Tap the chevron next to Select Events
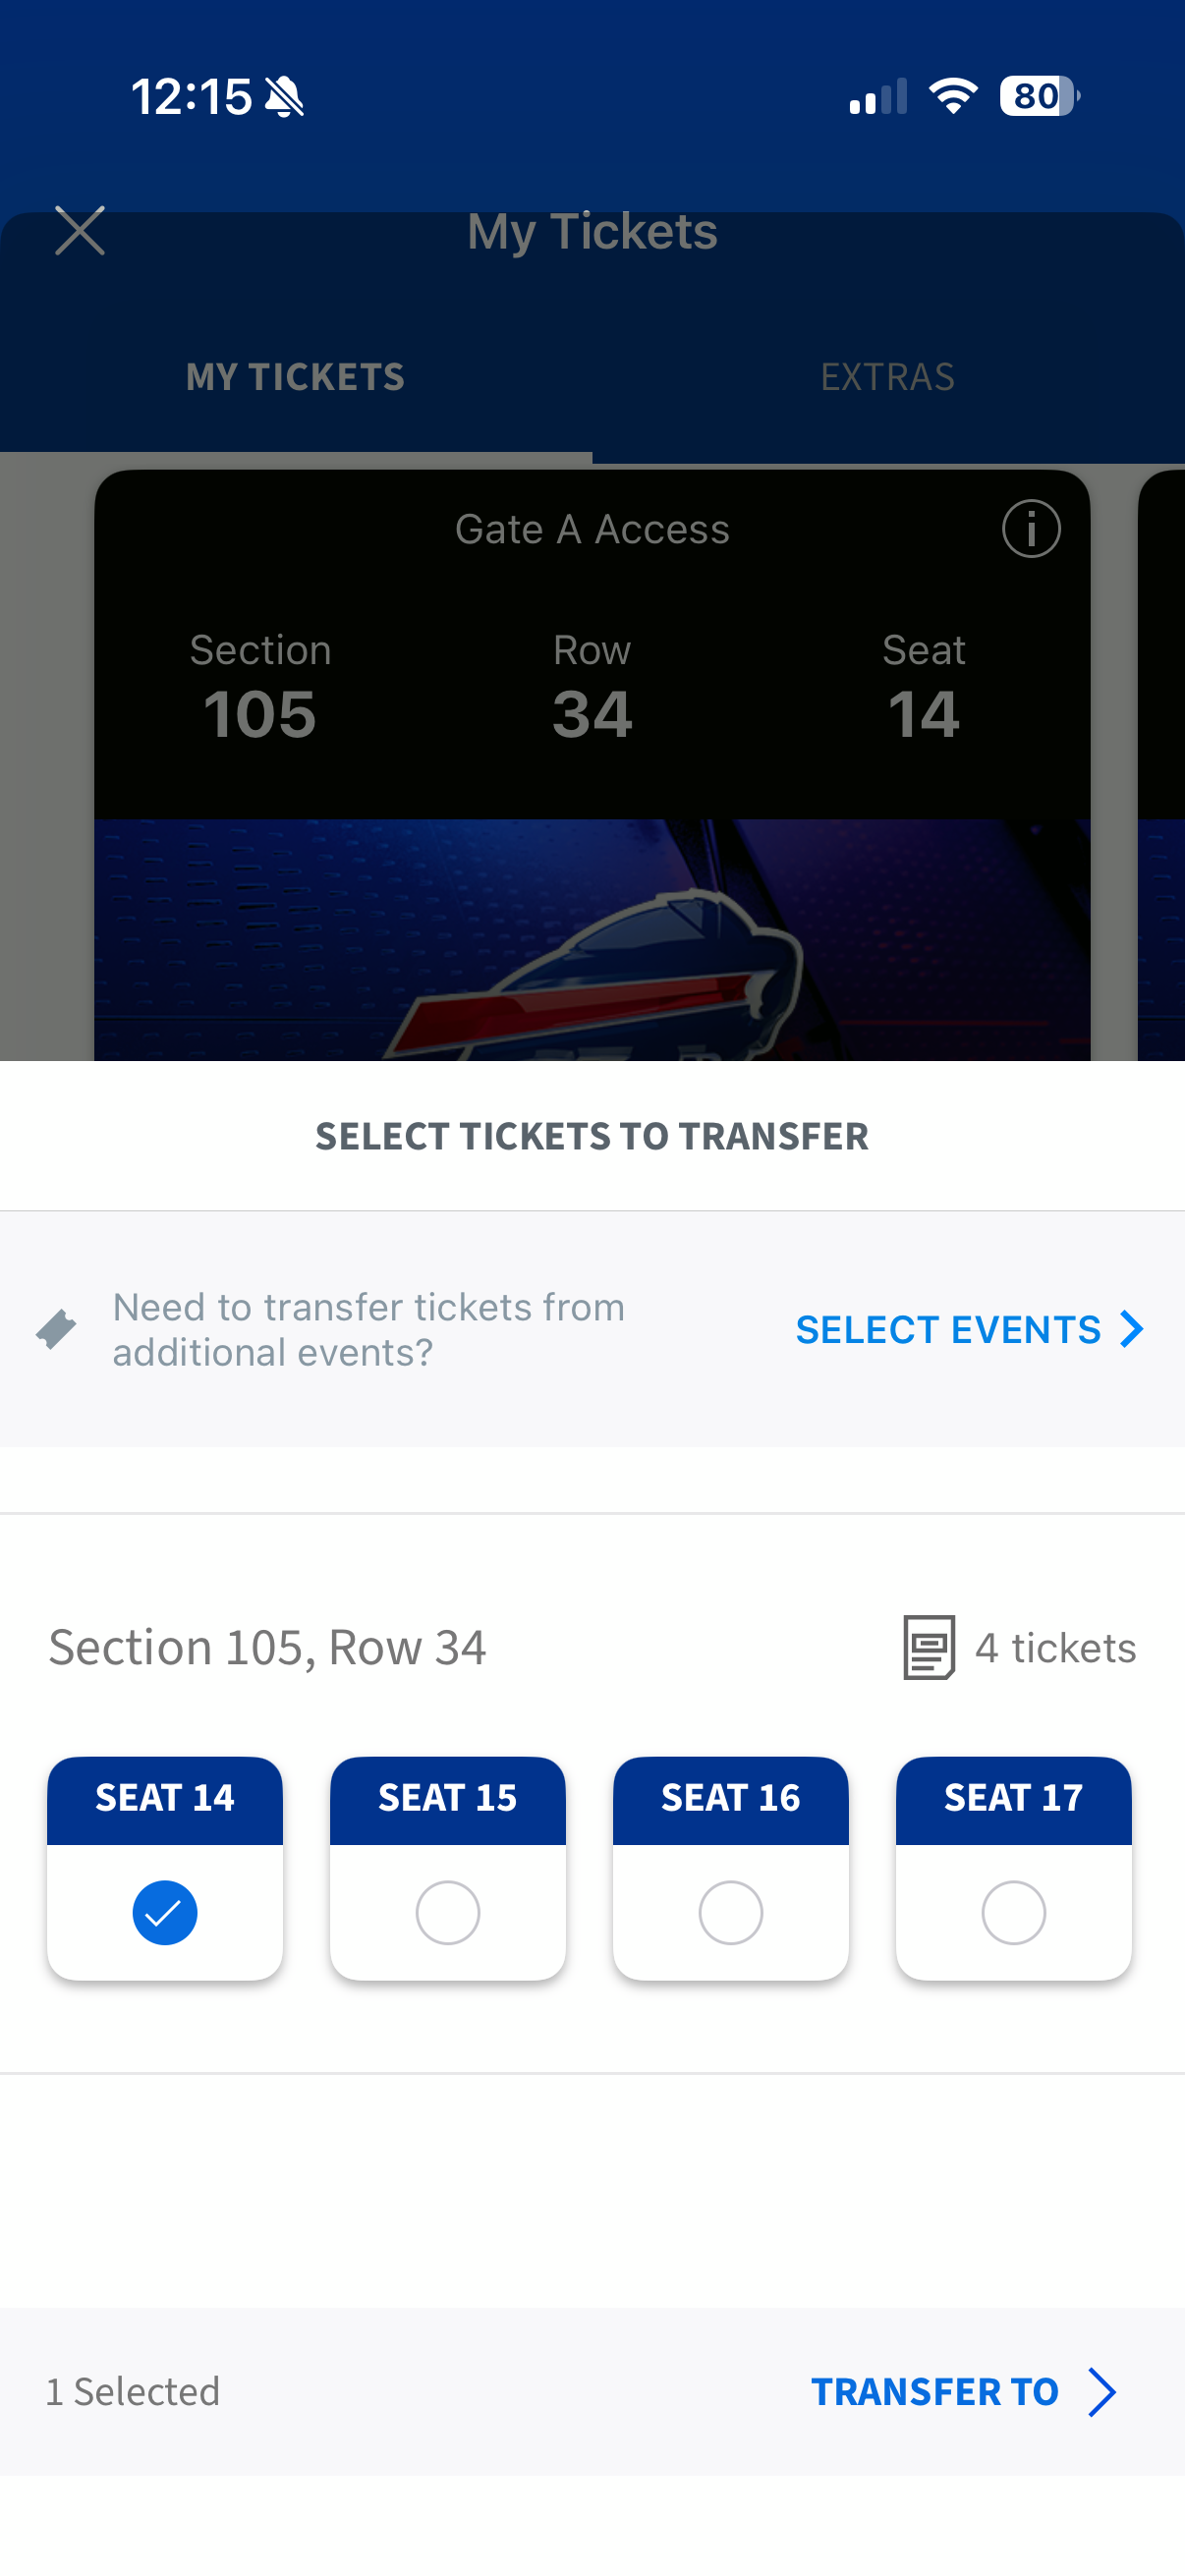The height and width of the screenshot is (2576, 1185). 1132,1329
